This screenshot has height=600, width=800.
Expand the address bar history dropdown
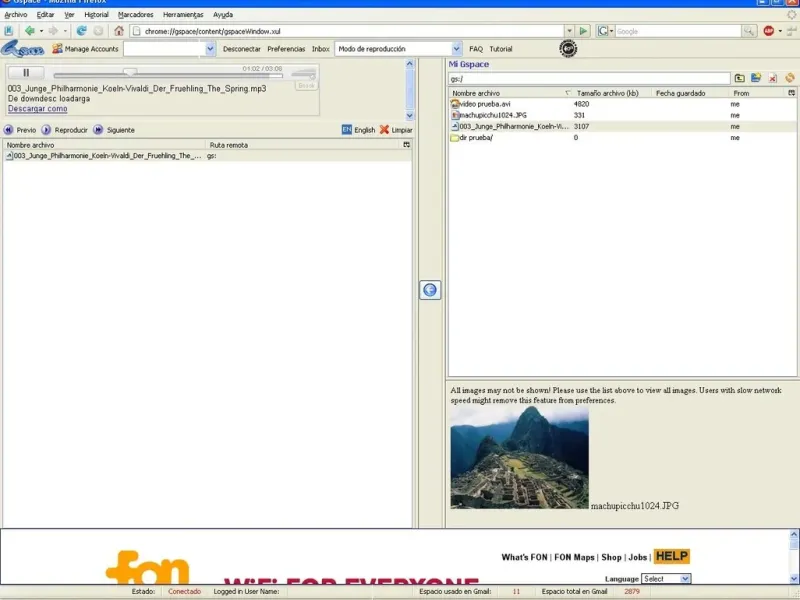569,31
